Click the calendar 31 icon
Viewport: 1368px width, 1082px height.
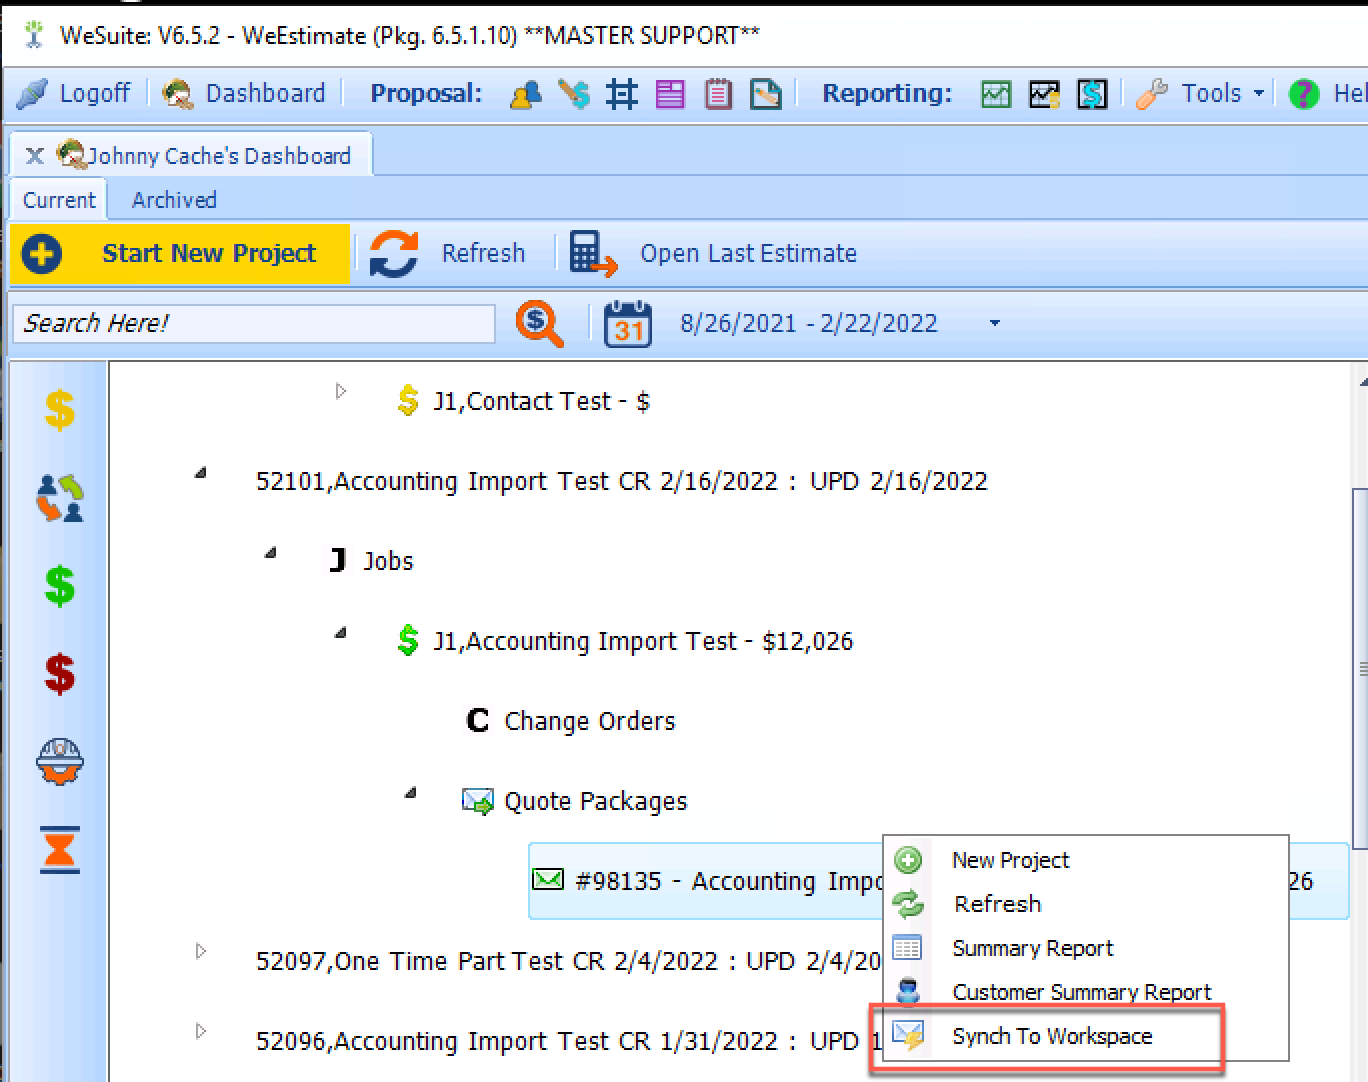[x=628, y=323]
